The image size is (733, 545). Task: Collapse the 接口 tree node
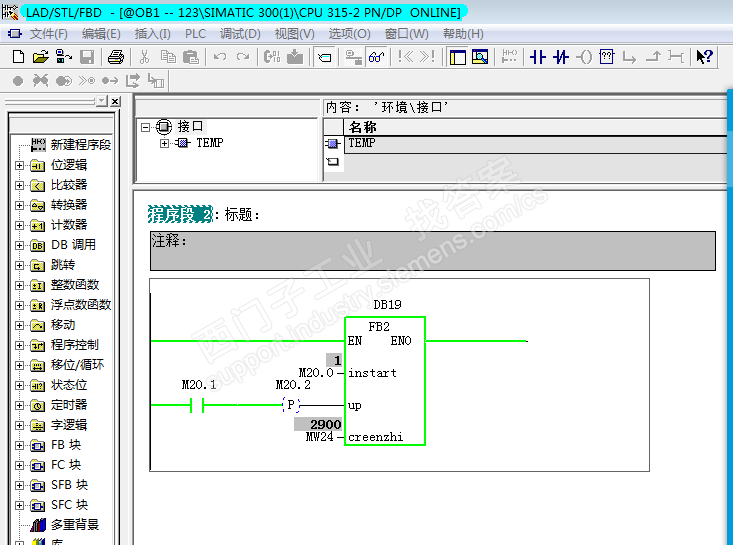click(x=145, y=127)
